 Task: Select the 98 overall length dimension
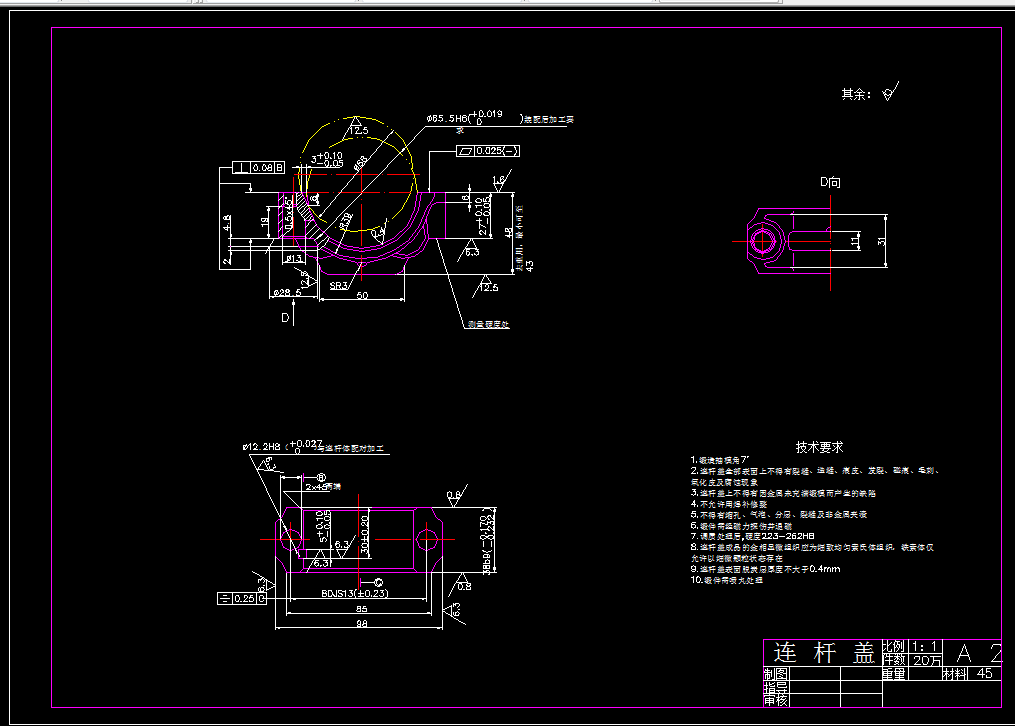coord(361,623)
